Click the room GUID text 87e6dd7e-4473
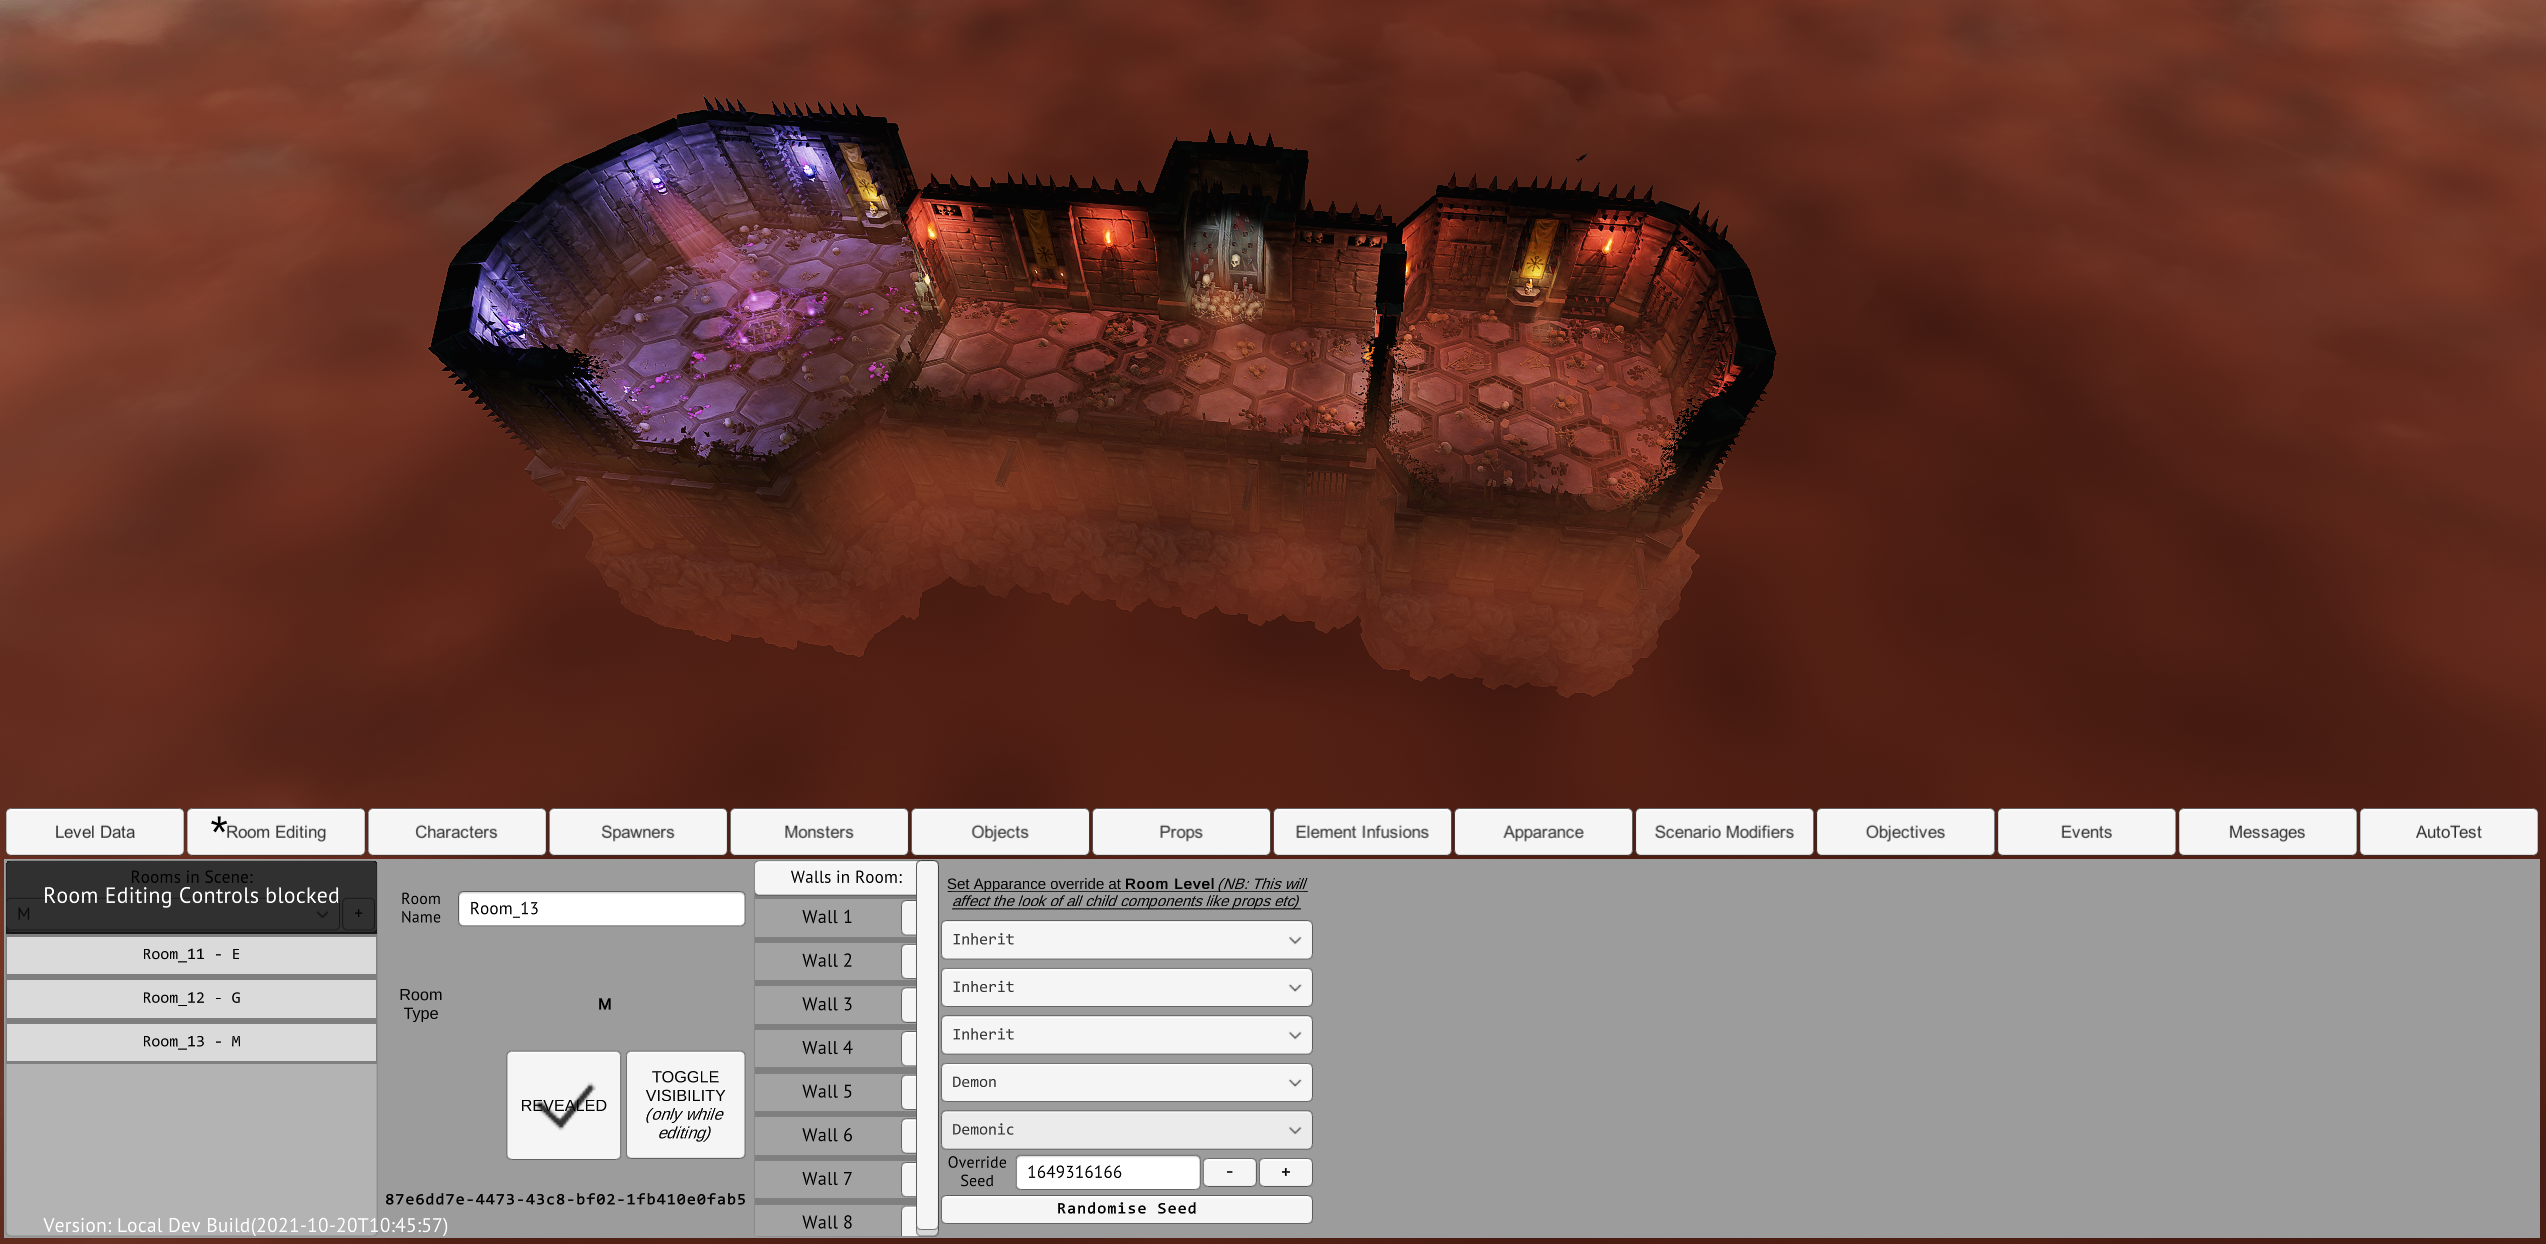 coord(565,1199)
